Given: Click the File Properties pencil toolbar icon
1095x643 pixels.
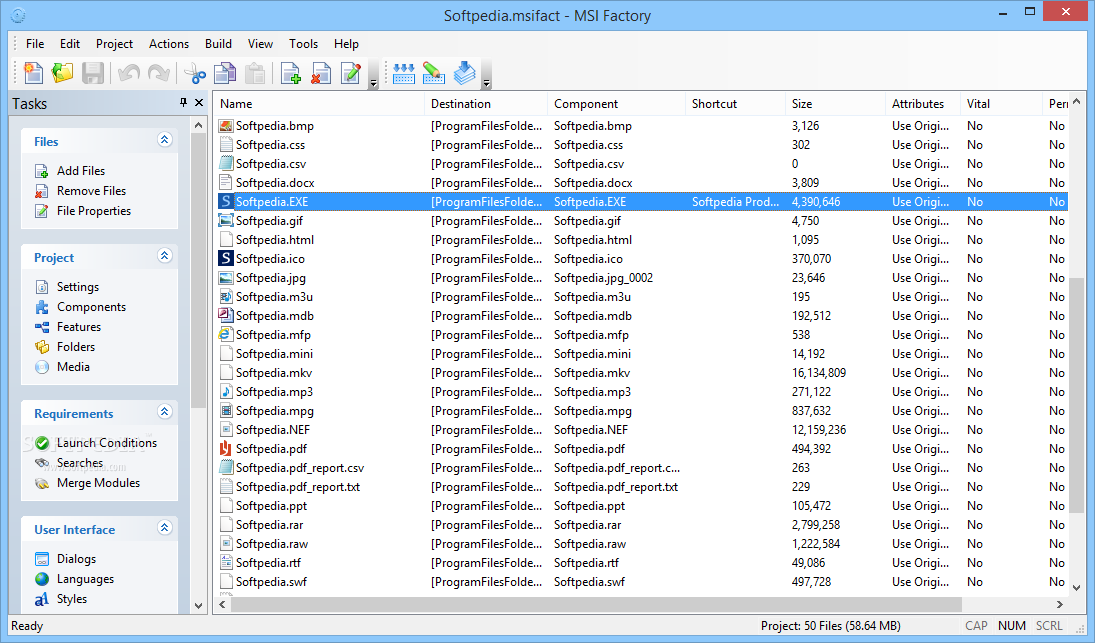Looking at the screenshot, I should pos(351,73).
